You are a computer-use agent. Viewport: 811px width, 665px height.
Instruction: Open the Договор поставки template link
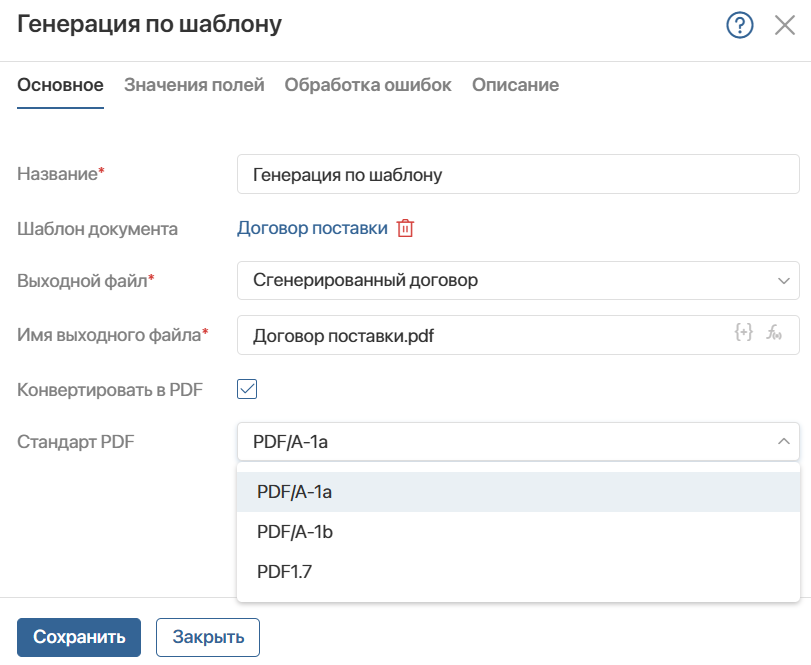click(x=312, y=228)
